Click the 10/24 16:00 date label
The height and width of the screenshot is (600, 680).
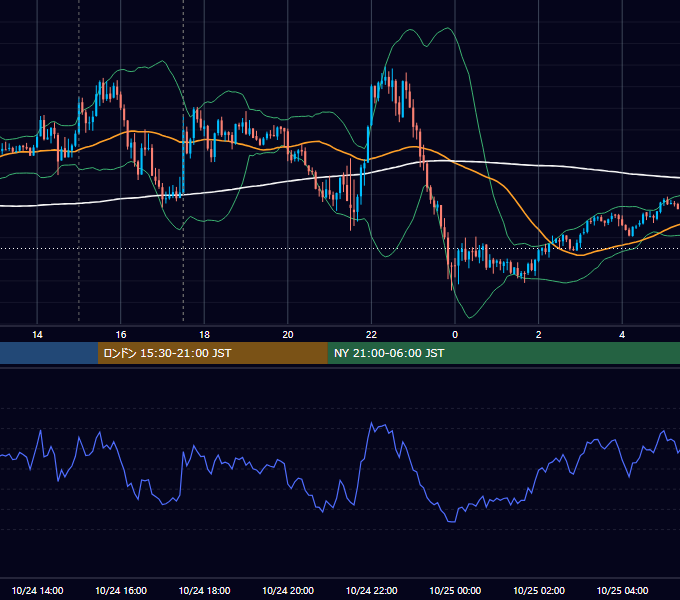coord(121,590)
